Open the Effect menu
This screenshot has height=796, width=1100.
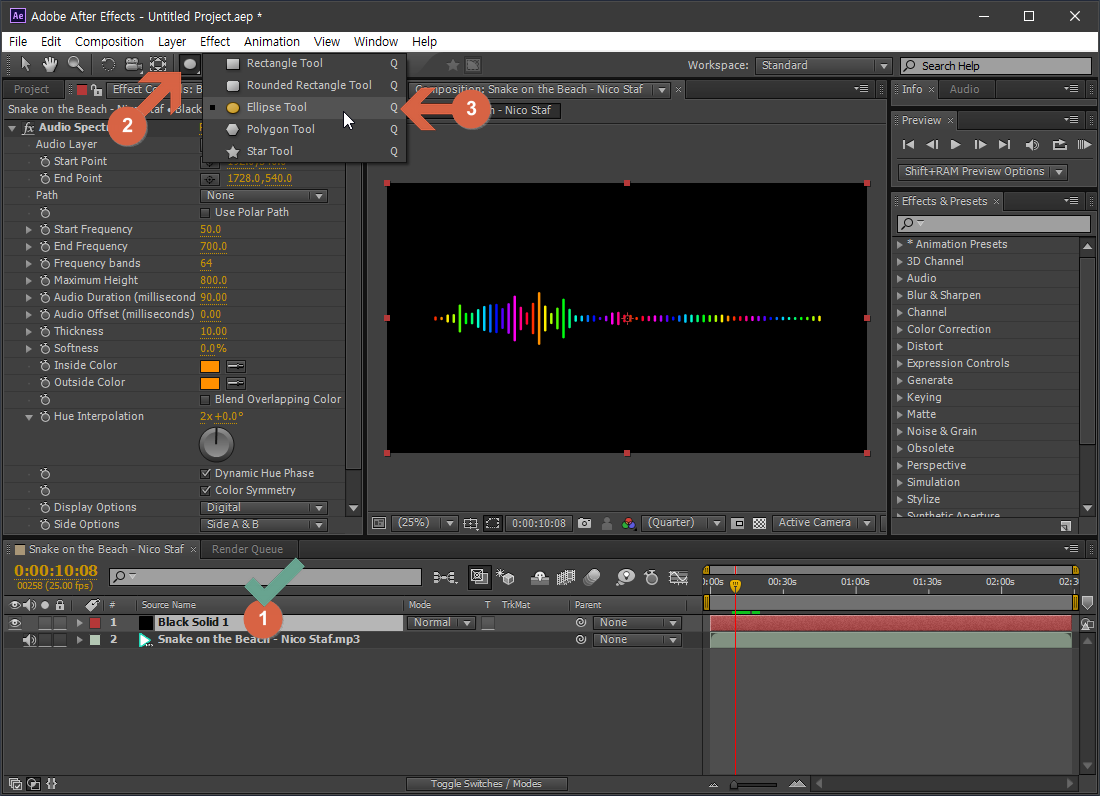(215, 41)
